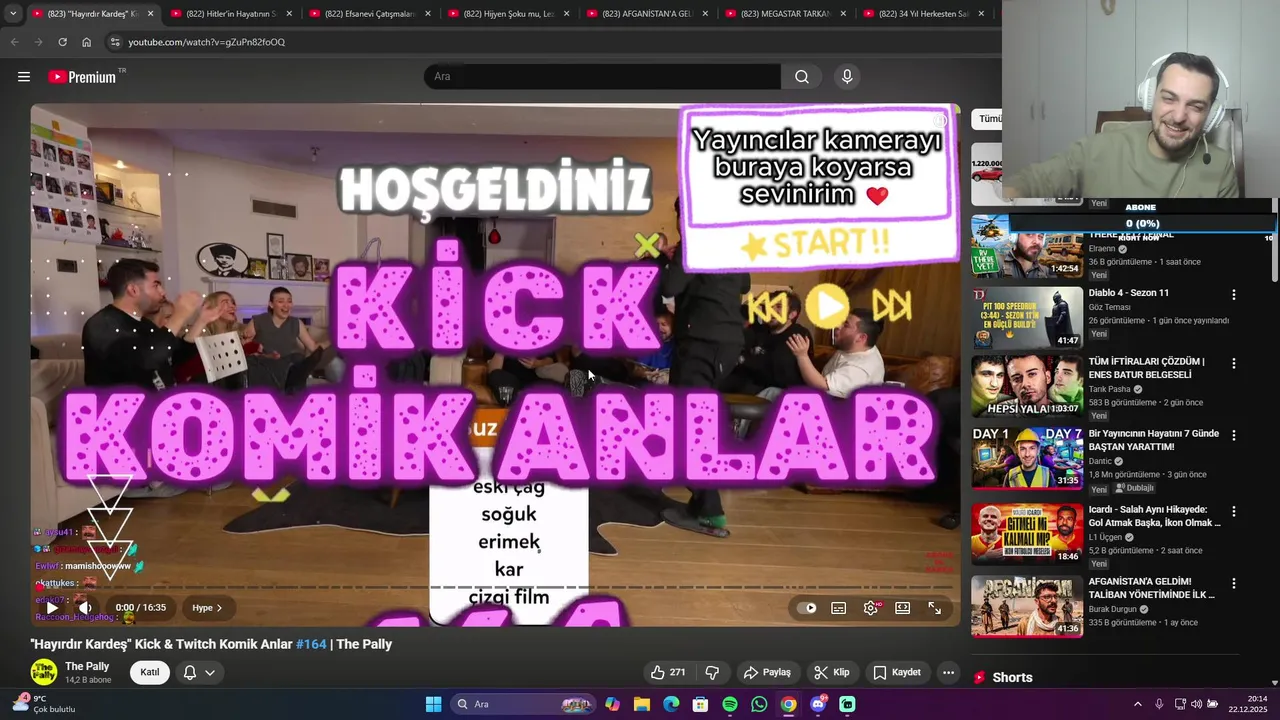Start voice search with microphone icon
The image size is (1280, 720).
click(847, 77)
